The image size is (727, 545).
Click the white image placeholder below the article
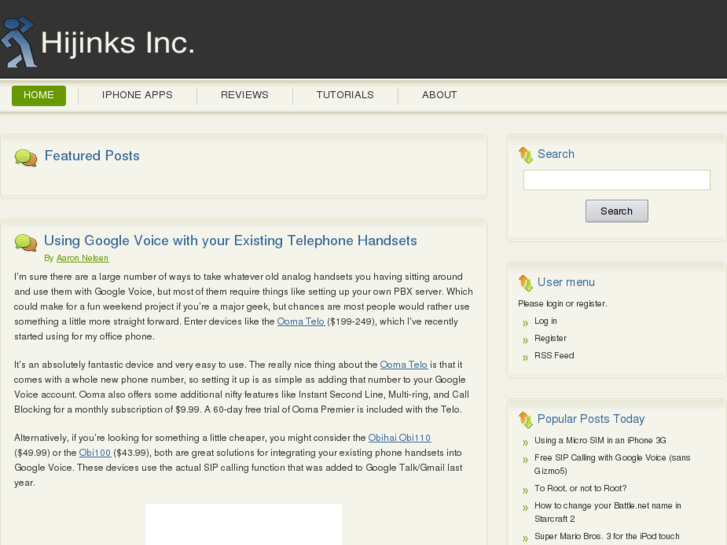[244, 524]
